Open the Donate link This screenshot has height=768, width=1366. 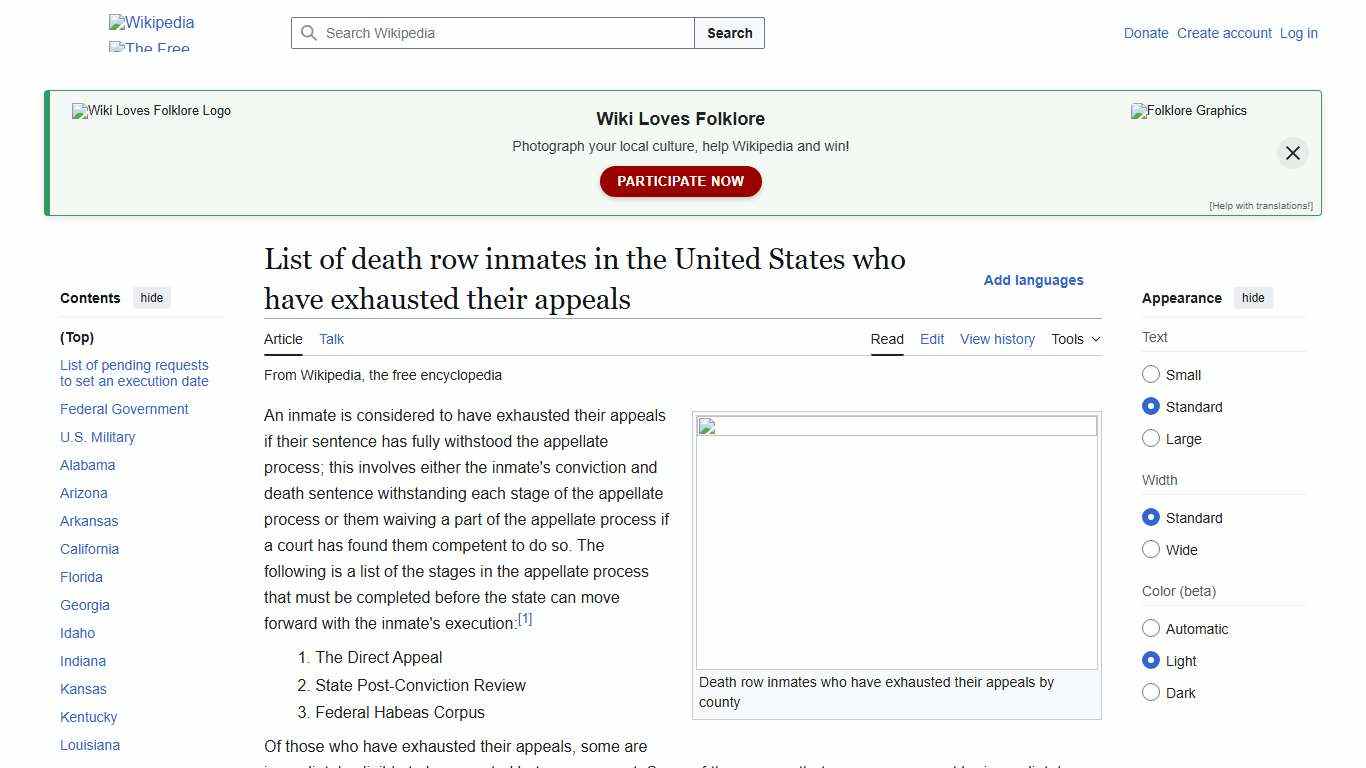pyautogui.click(x=1146, y=33)
